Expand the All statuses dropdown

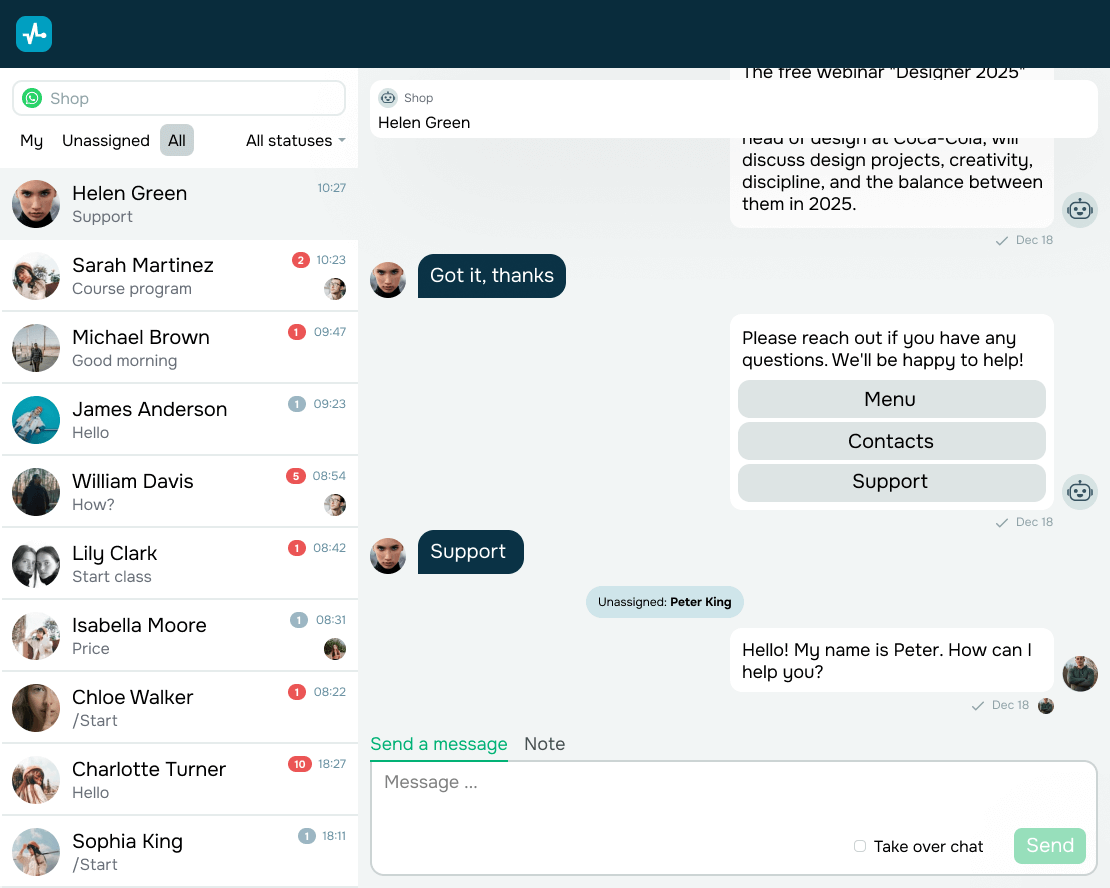295,140
